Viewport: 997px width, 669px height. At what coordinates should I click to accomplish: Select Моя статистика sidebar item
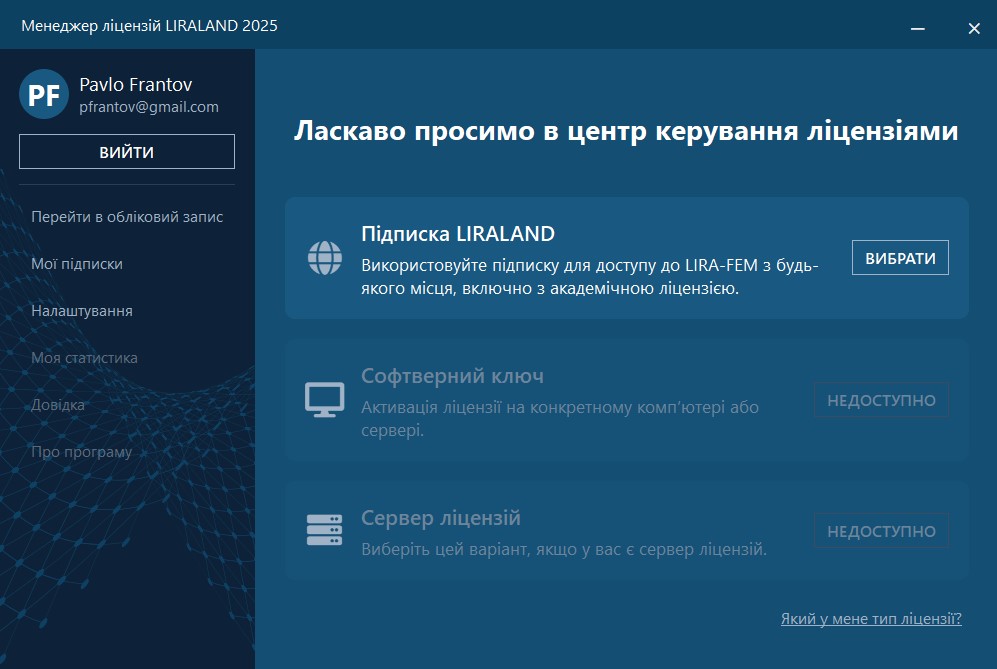tap(84, 358)
